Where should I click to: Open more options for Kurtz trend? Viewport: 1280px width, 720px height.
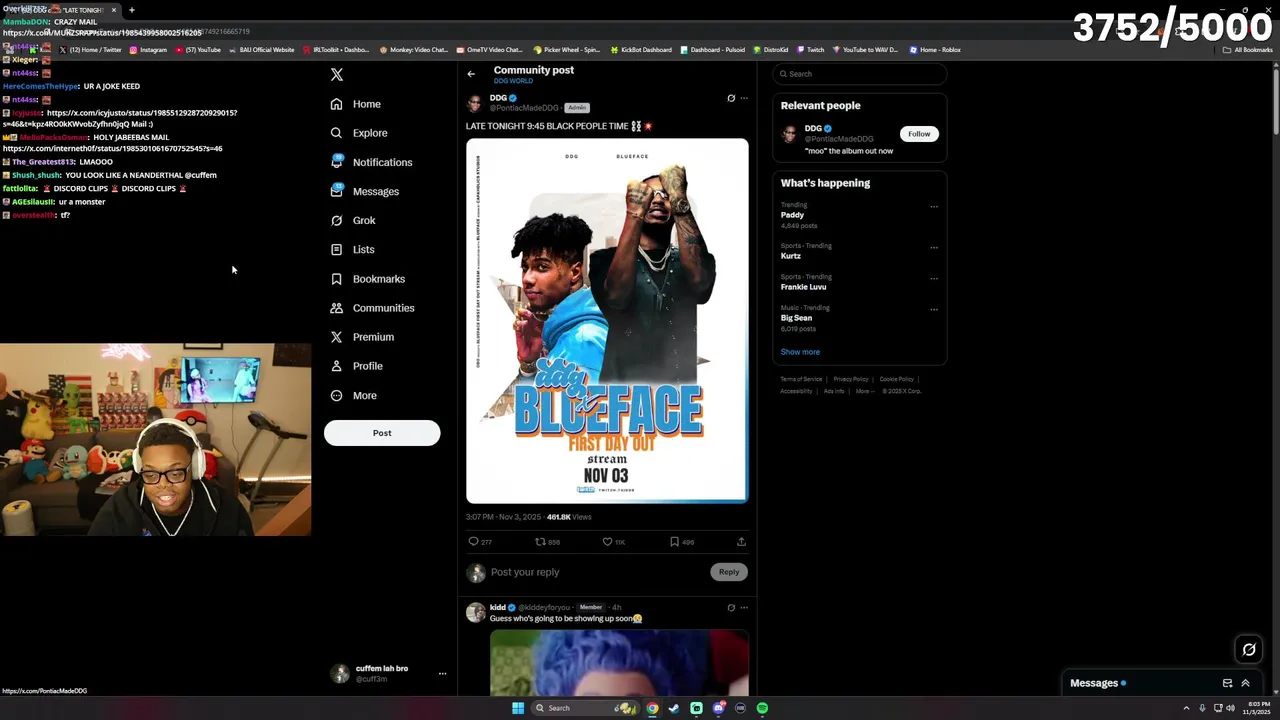click(x=934, y=247)
